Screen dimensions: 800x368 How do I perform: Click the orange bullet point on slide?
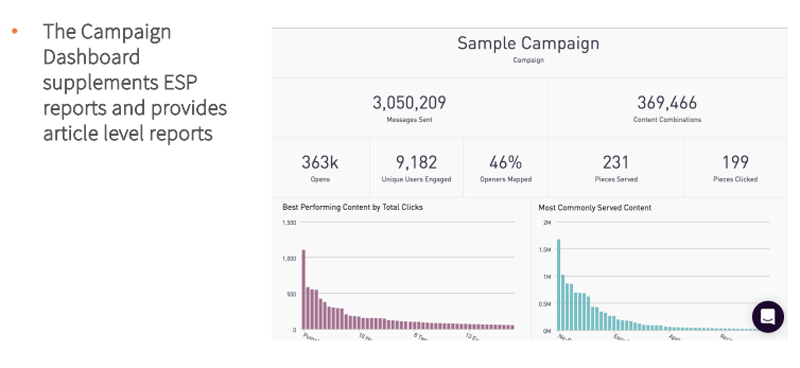click(14, 31)
